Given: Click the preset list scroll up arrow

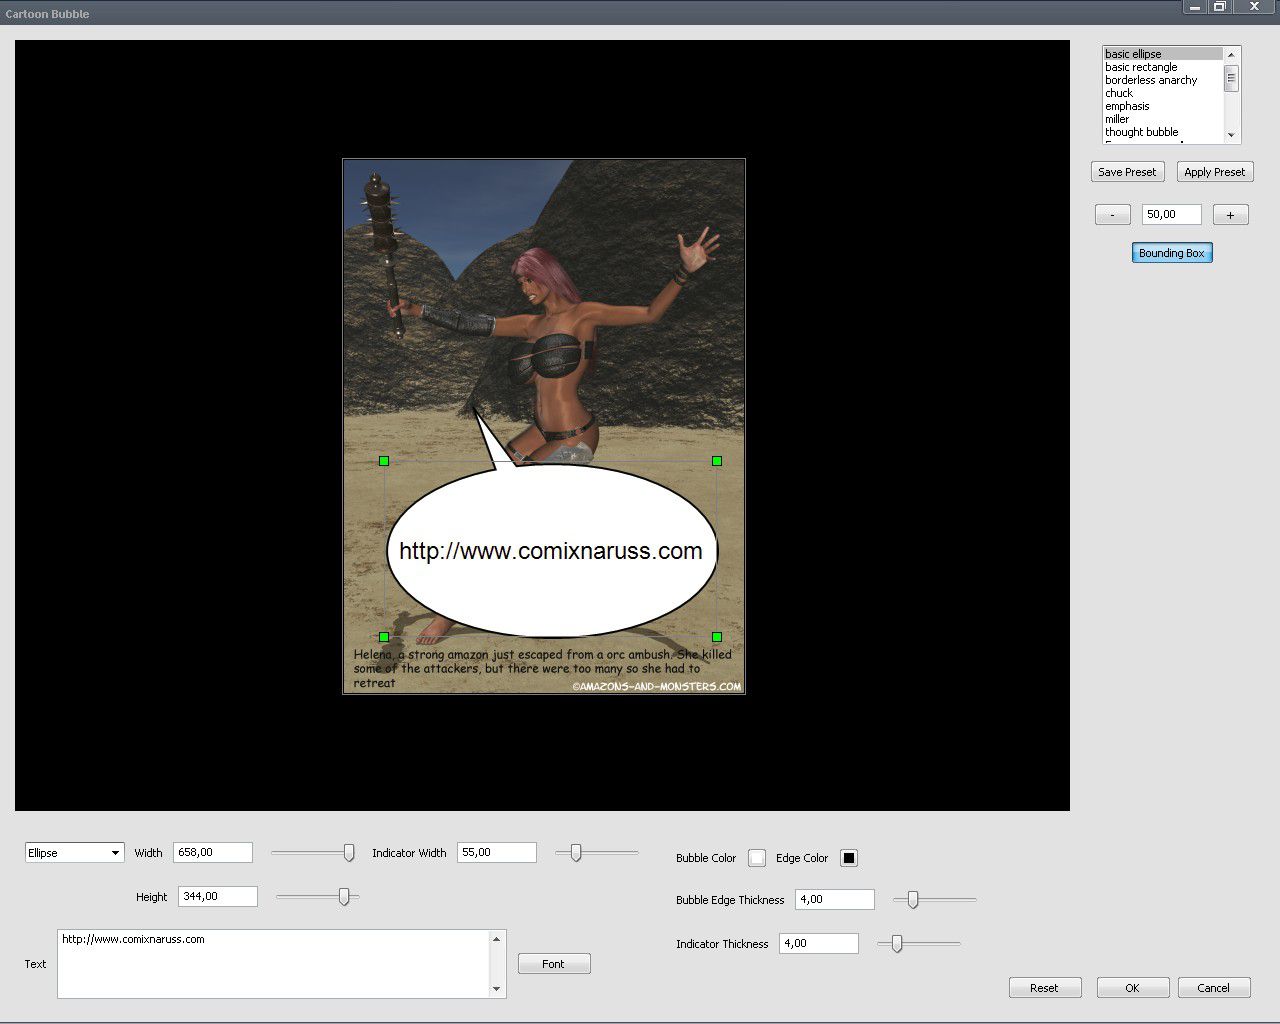Looking at the screenshot, I should (1231, 54).
